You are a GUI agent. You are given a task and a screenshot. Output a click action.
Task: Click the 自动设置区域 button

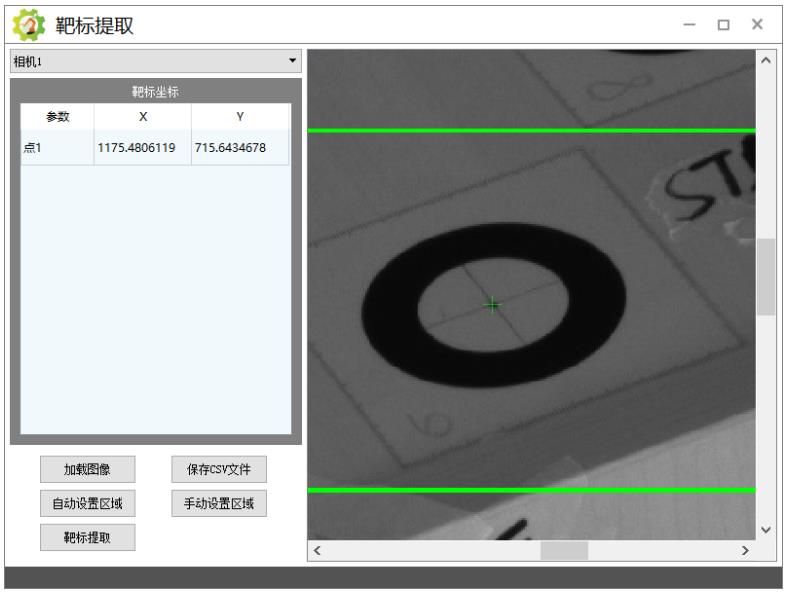click(88, 503)
